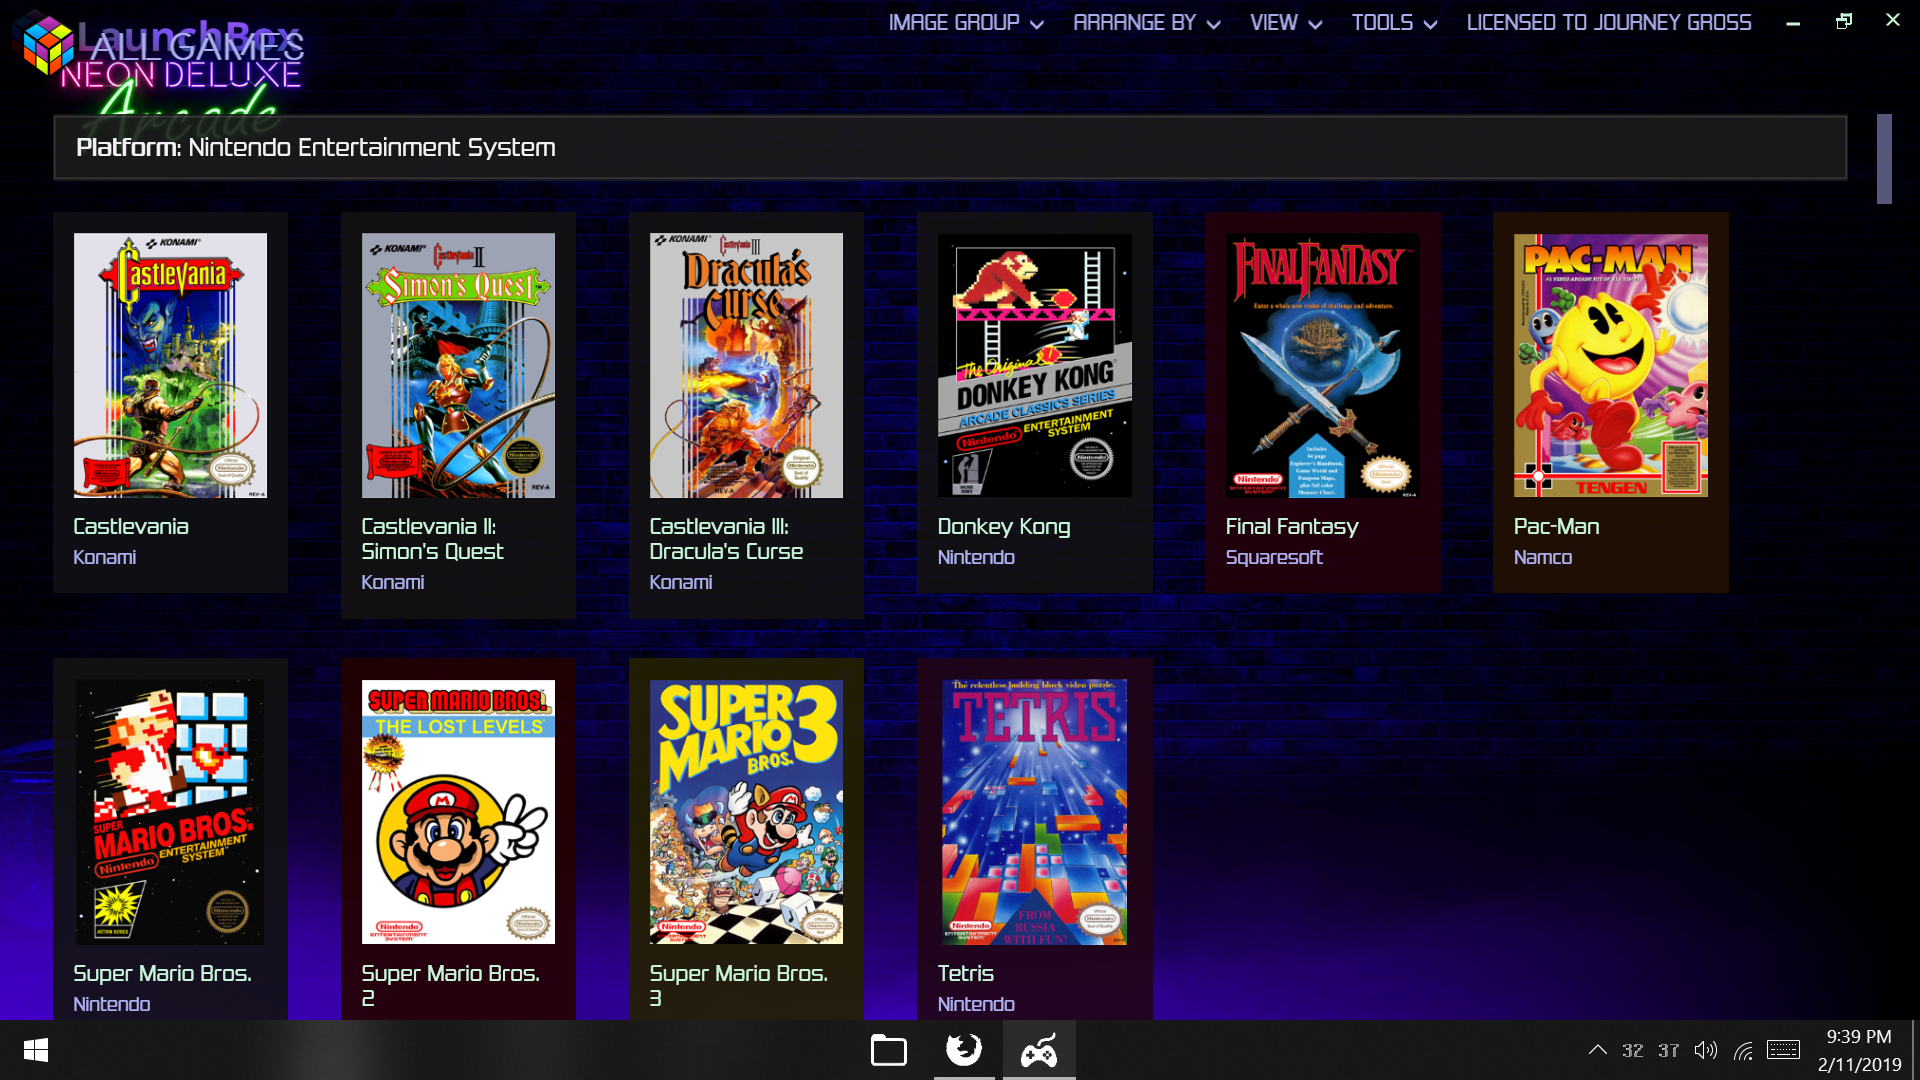Click the 32 temperature tray icon

point(1633,1050)
